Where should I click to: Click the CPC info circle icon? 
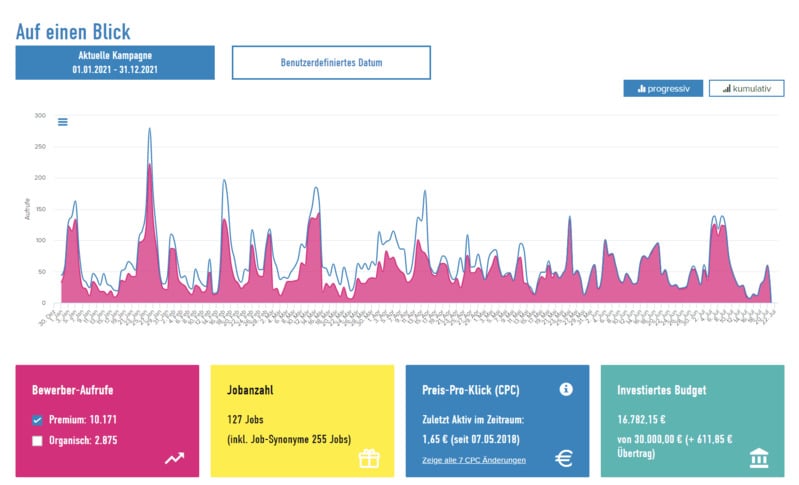[566, 389]
